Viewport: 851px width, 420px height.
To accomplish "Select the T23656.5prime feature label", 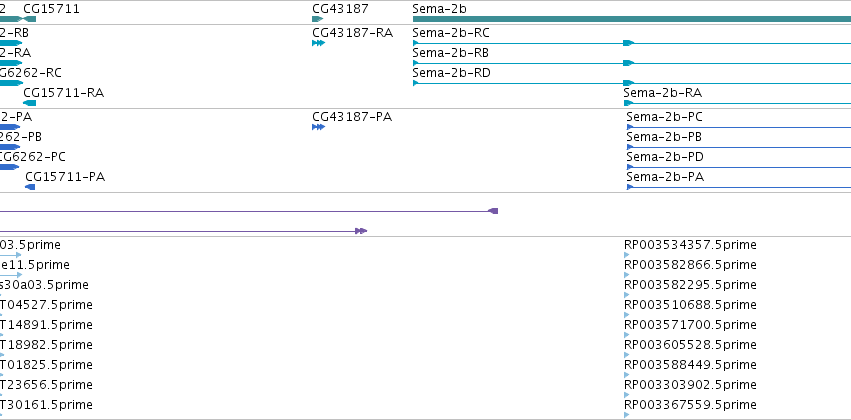I will click(x=46, y=385).
